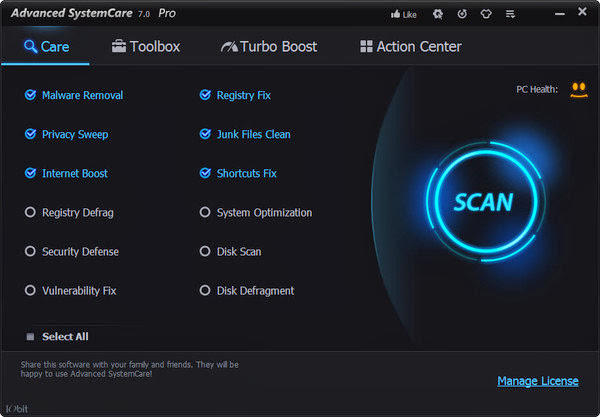Click the Like label in title bar

(x=409, y=15)
